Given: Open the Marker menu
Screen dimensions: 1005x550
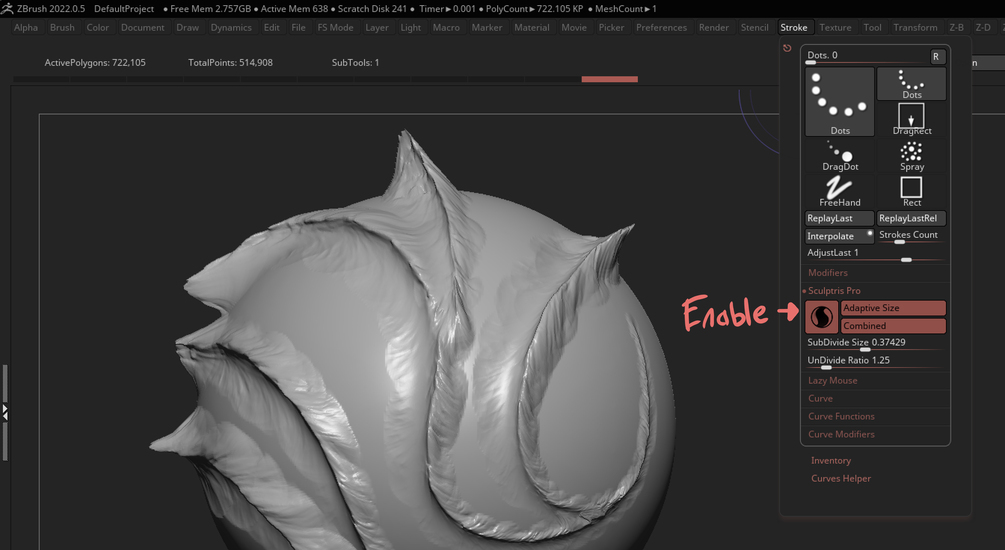Looking at the screenshot, I should click(487, 27).
